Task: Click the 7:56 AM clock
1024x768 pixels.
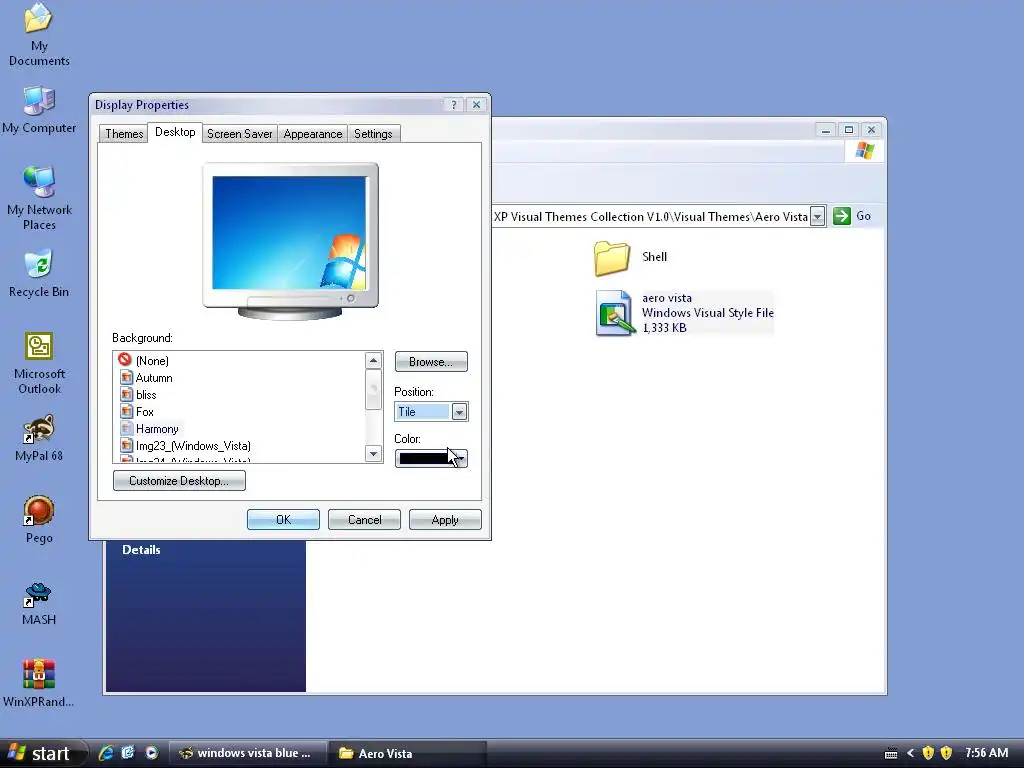Action: [987, 753]
